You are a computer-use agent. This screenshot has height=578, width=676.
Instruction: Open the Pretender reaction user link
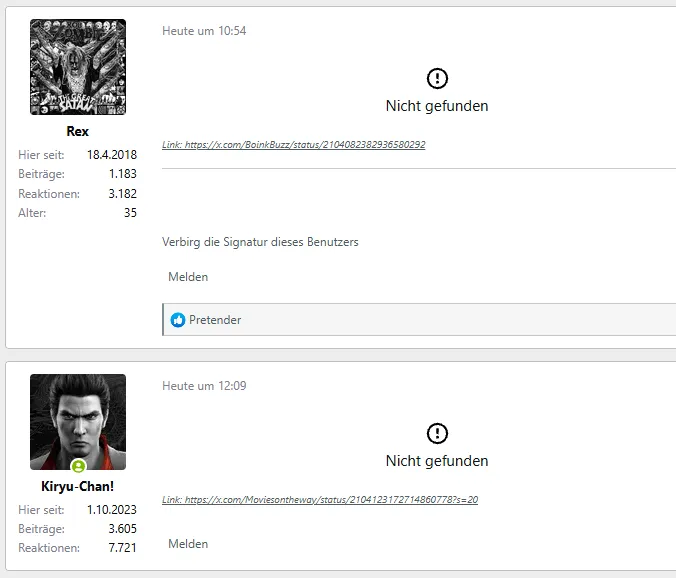(215, 320)
